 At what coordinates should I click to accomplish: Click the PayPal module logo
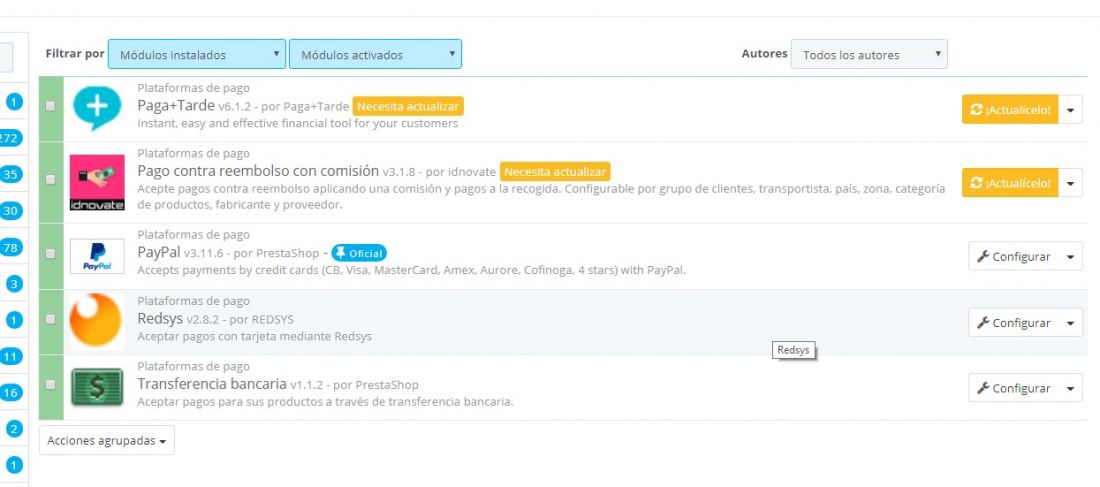coord(97,256)
